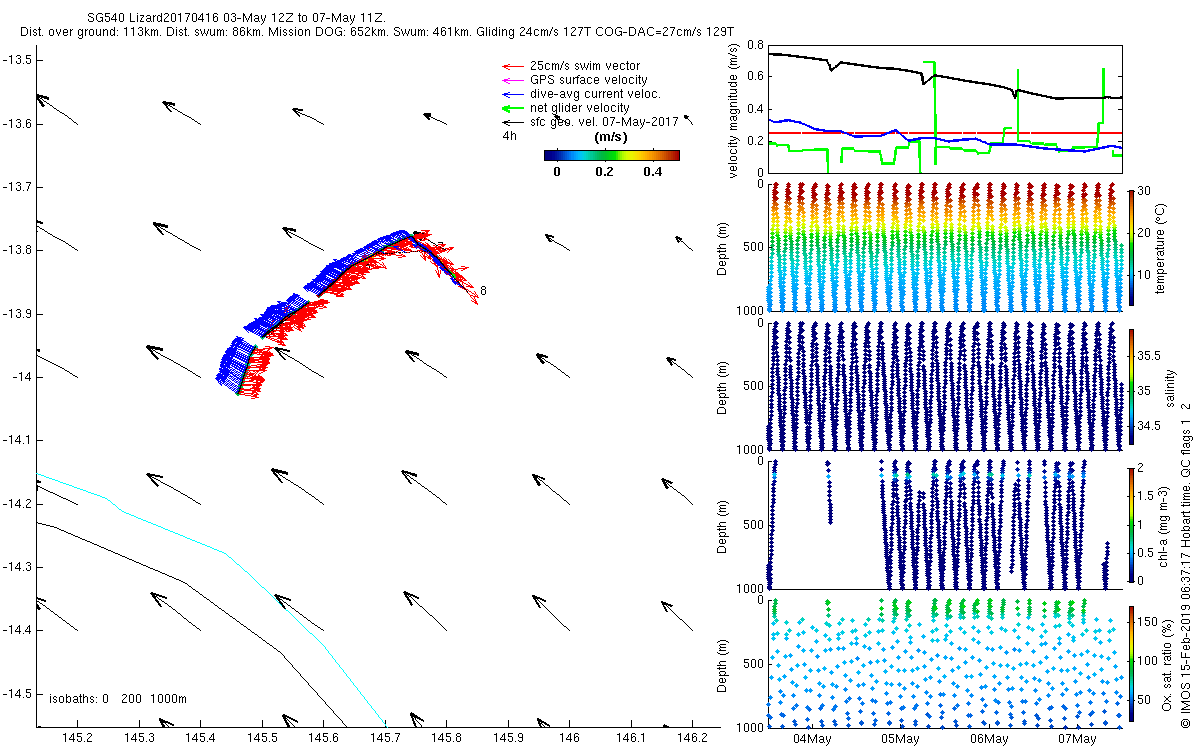Click the '1.5' tick on the chl-a colorbar
This screenshot has height=750, width=1200.
point(1146,495)
